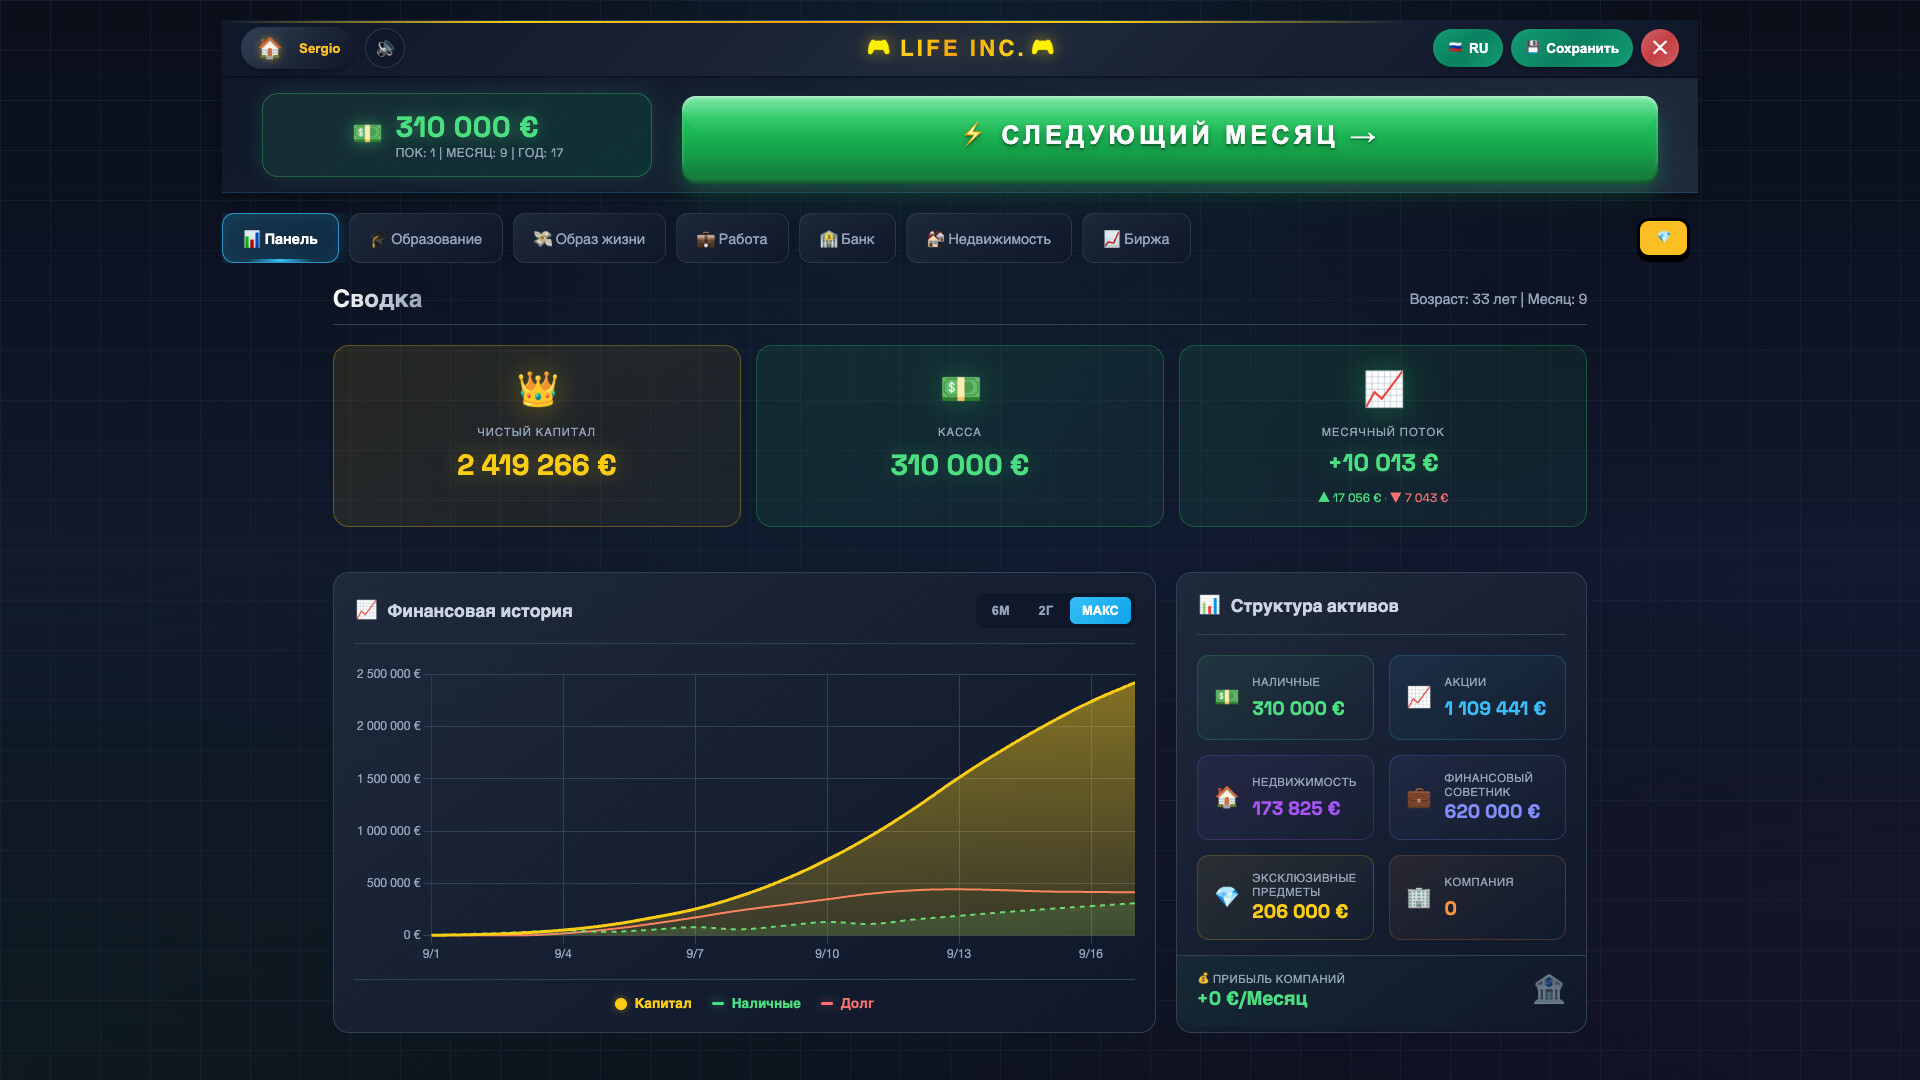This screenshot has width=1920, height=1080.
Task: Click the house icon in Недвижимость tile
Action: tap(1227, 797)
